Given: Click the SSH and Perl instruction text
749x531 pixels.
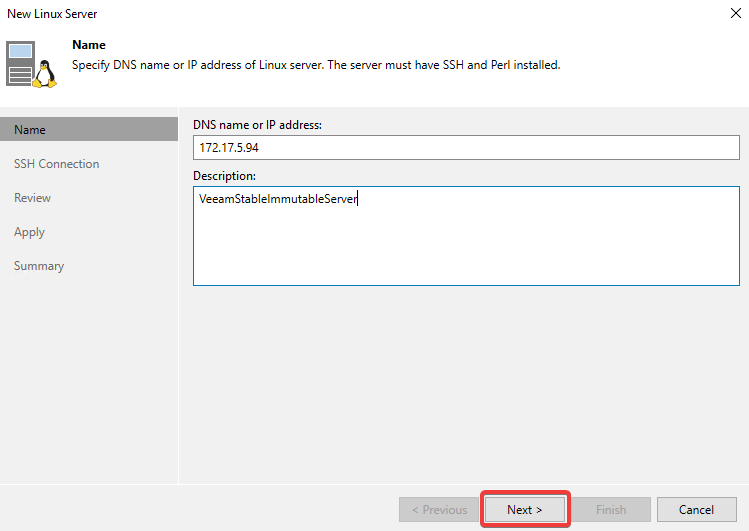Looking at the screenshot, I should [x=316, y=65].
